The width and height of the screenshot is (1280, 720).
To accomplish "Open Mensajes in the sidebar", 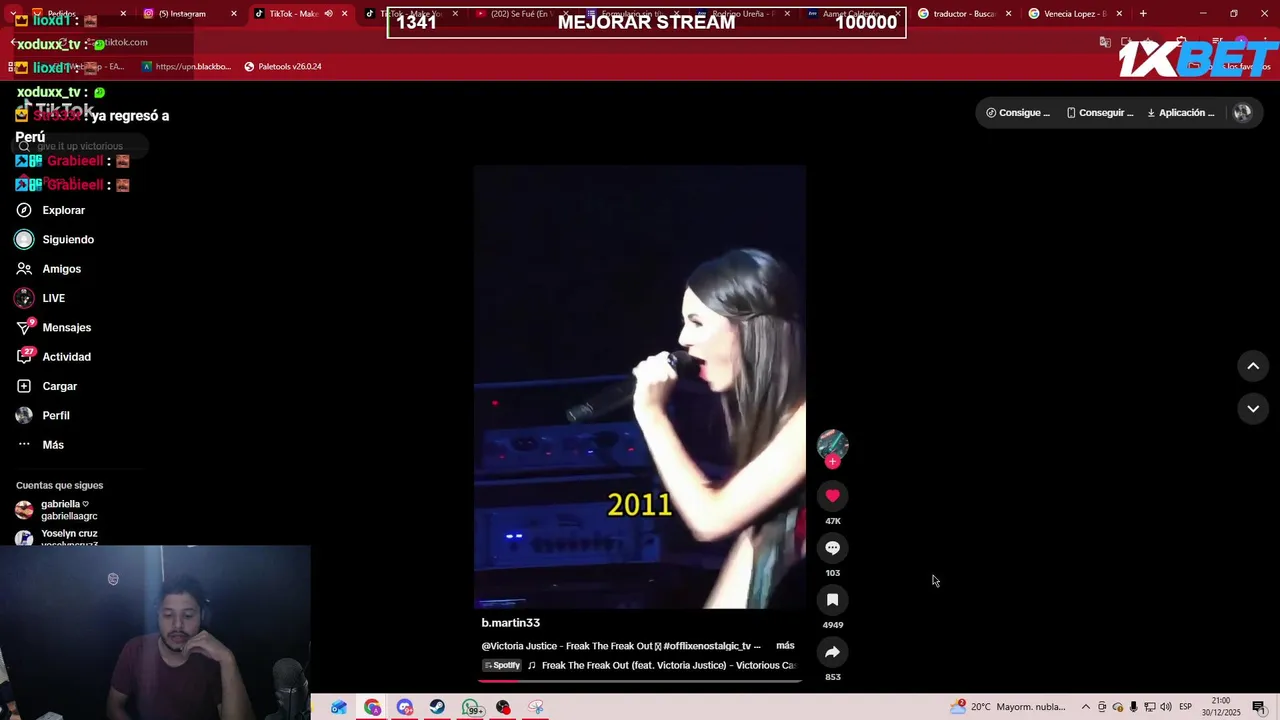I will (66, 328).
